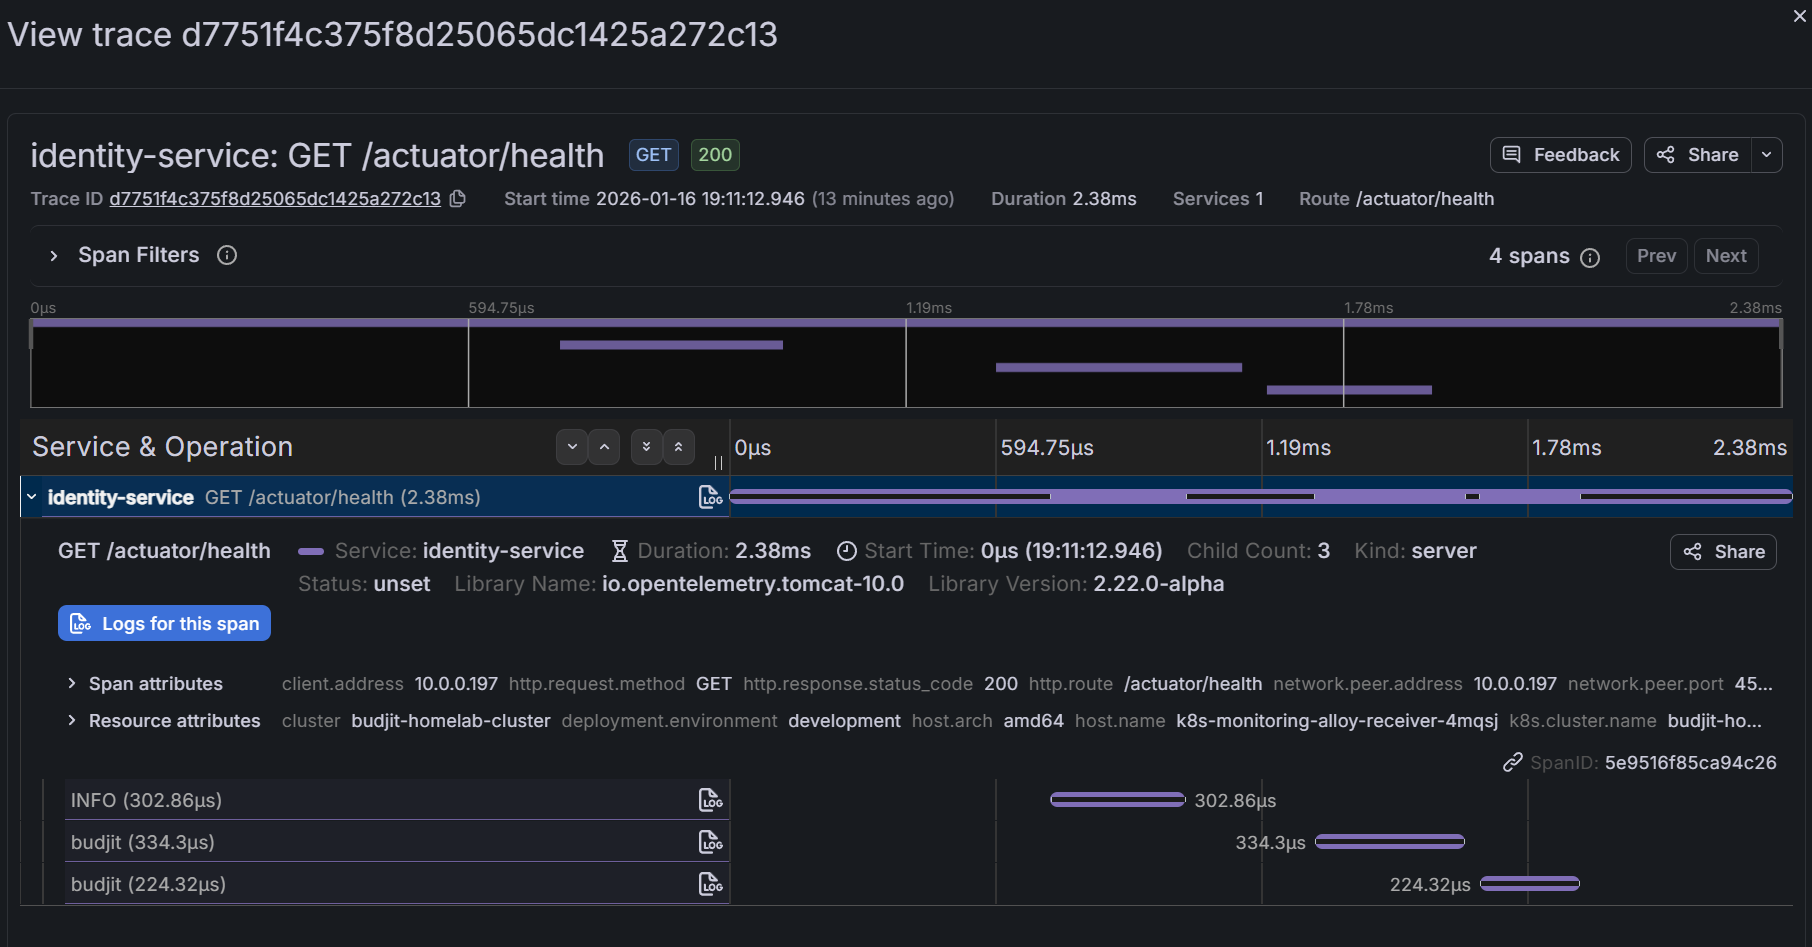Image resolution: width=1812 pixels, height=947 pixels.
Task: Open logs icon for identity-service span row
Action: 710,497
